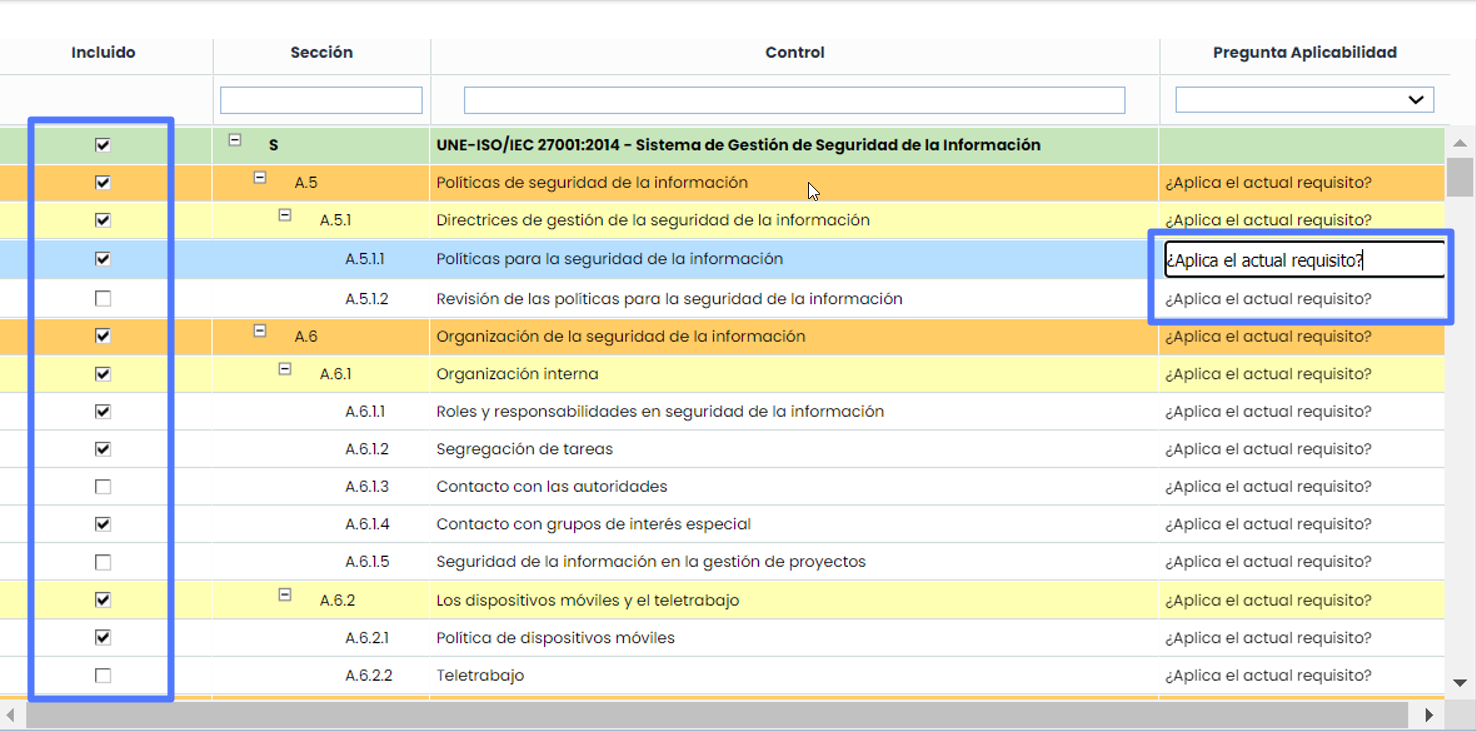Click the Sección filter text box
Screen dimensions: 1476x731
[321, 100]
